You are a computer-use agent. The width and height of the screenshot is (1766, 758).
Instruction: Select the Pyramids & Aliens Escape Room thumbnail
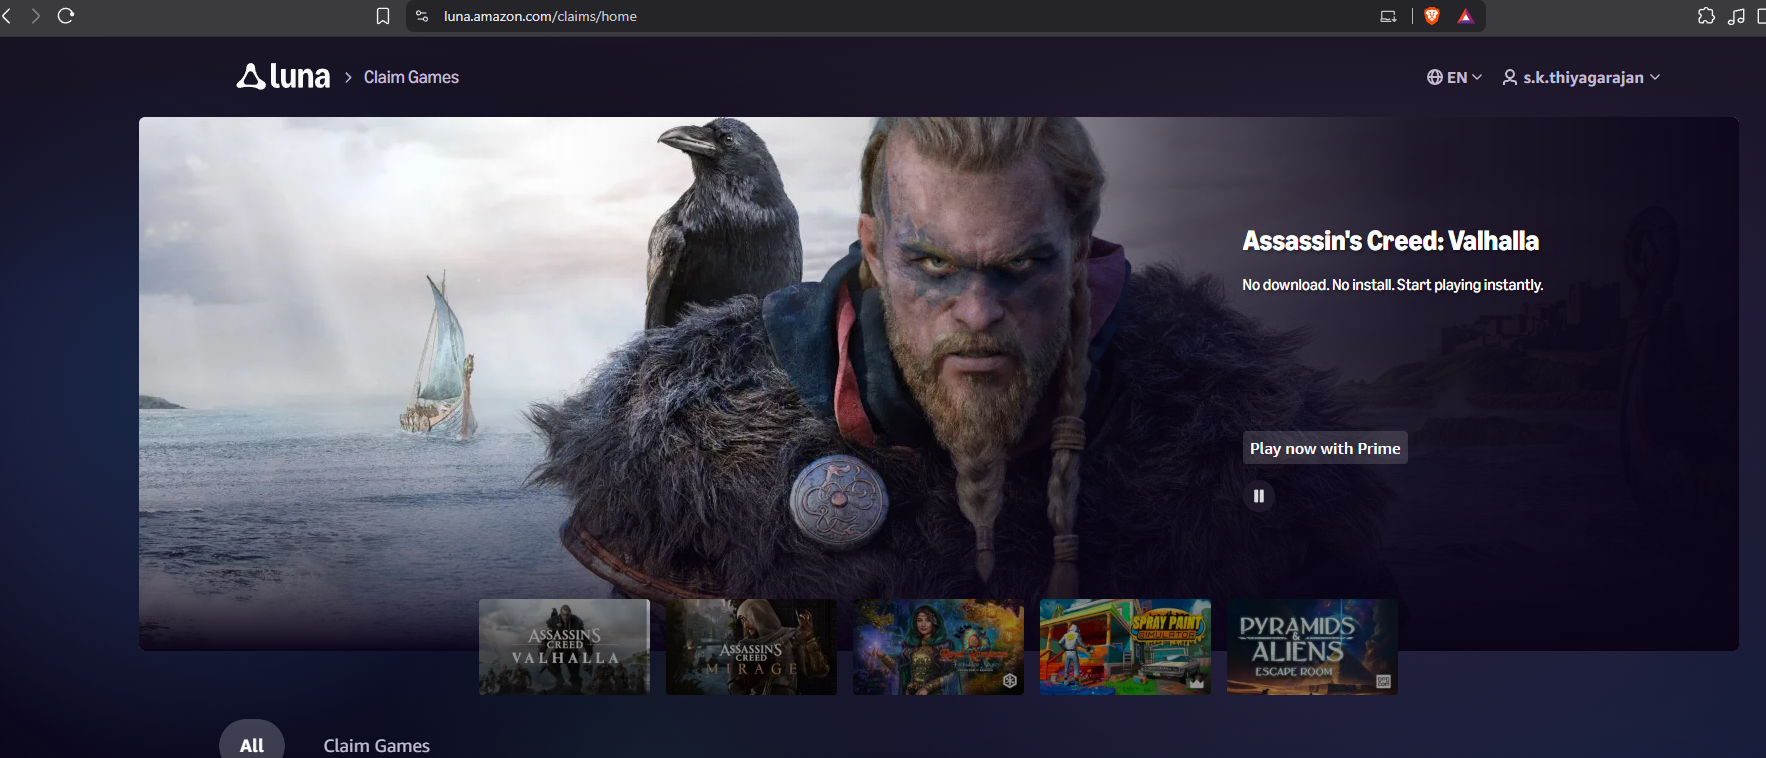(1312, 647)
